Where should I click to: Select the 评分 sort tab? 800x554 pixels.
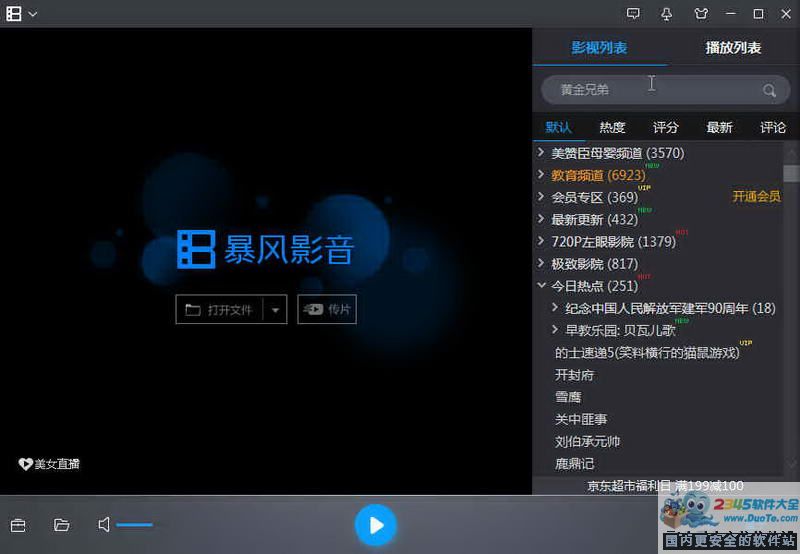[x=666, y=127]
